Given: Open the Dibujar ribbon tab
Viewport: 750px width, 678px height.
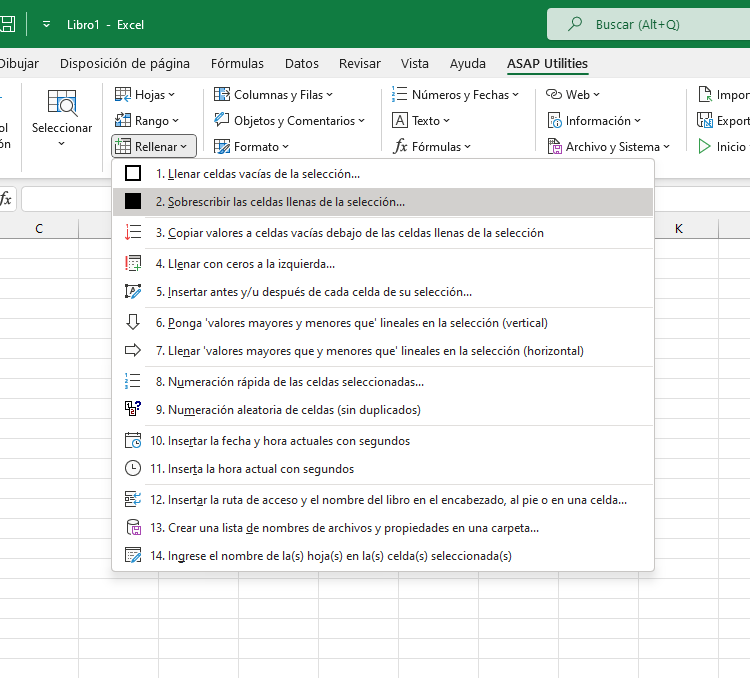Looking at the screenshot, I should click(19, 64).
